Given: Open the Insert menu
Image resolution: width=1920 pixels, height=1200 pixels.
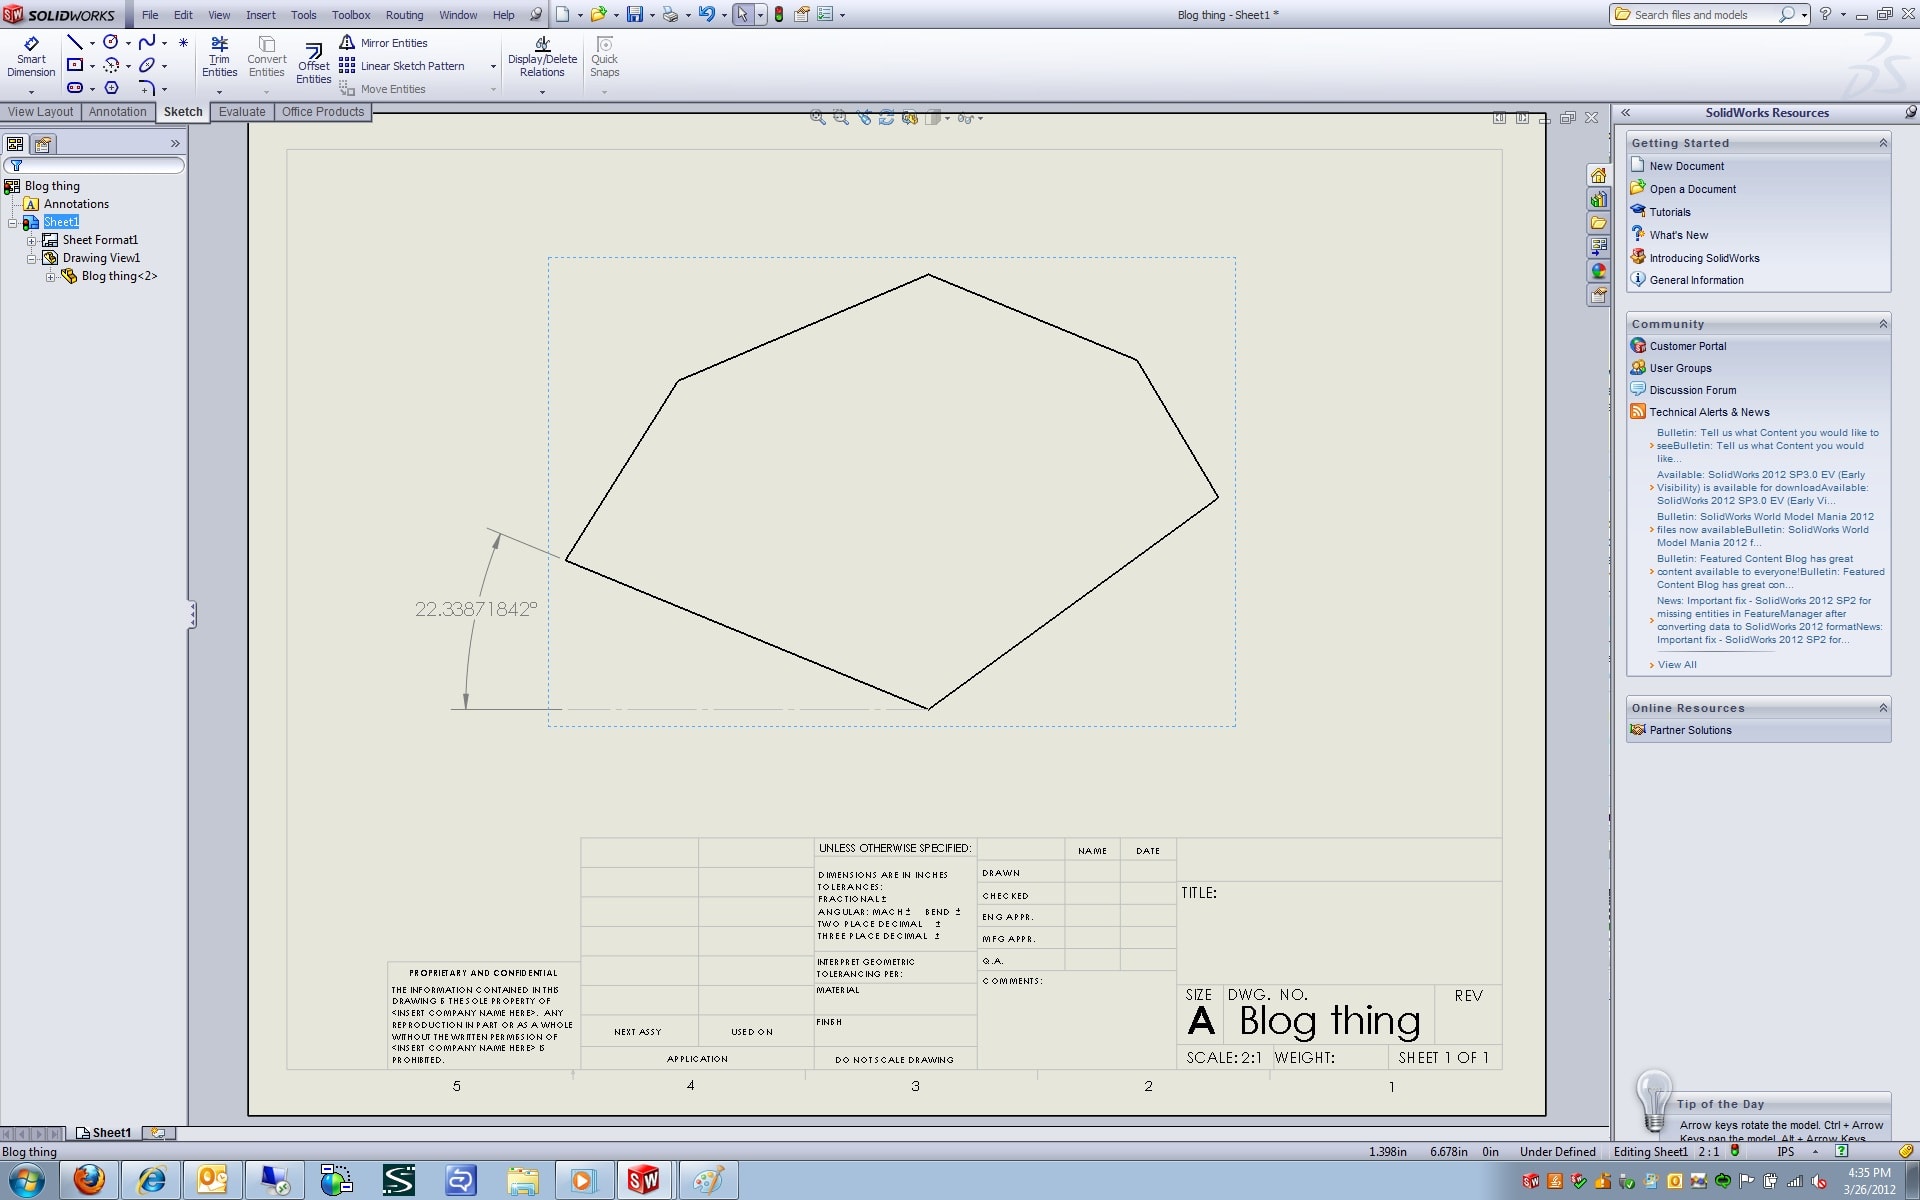Looking at the screenshot, I should (260, 15).
